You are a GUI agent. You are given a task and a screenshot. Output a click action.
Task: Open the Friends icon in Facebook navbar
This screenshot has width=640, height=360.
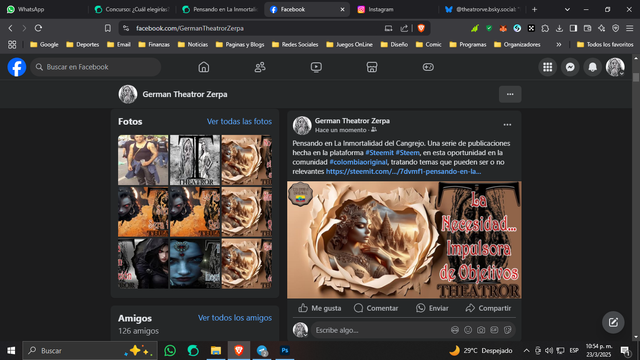260,67
